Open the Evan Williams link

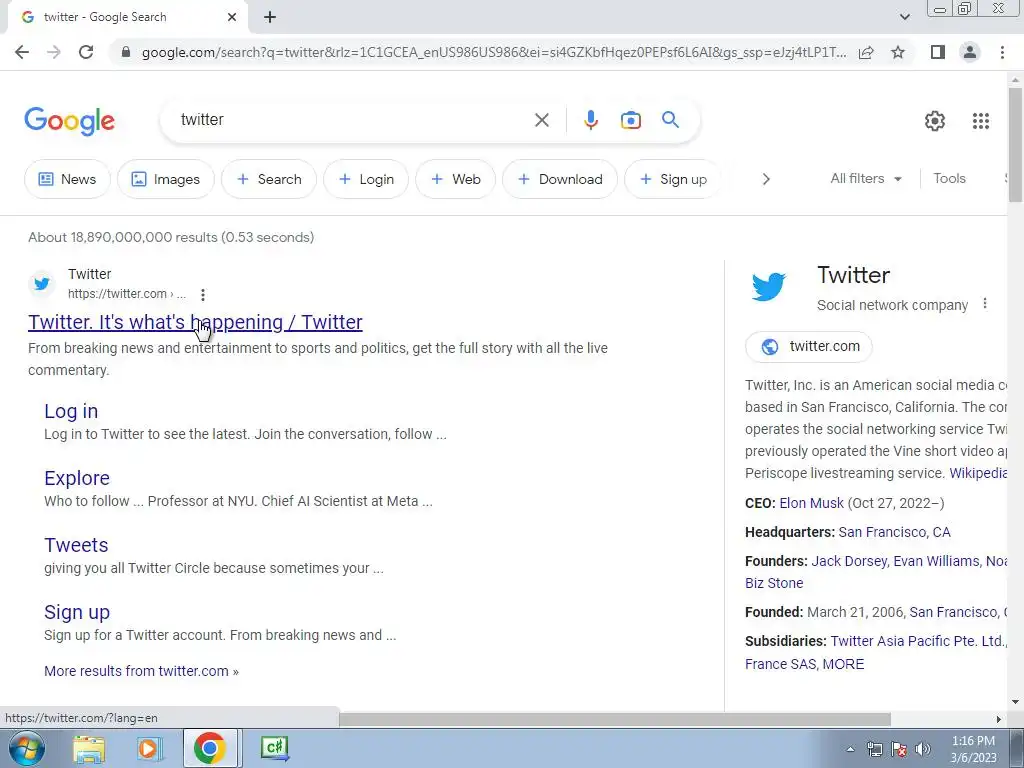point(936,561)
